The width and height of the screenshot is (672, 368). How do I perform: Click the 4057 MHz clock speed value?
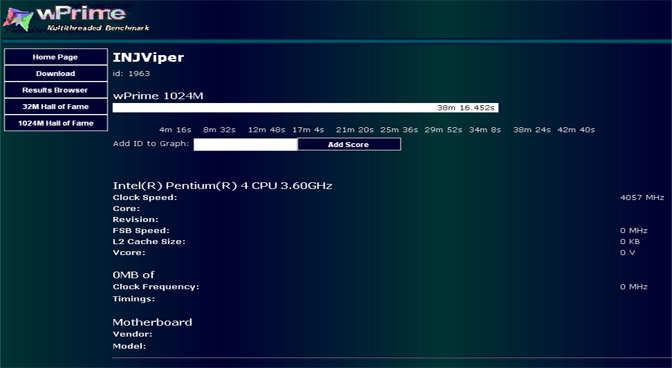coord(642,197)
